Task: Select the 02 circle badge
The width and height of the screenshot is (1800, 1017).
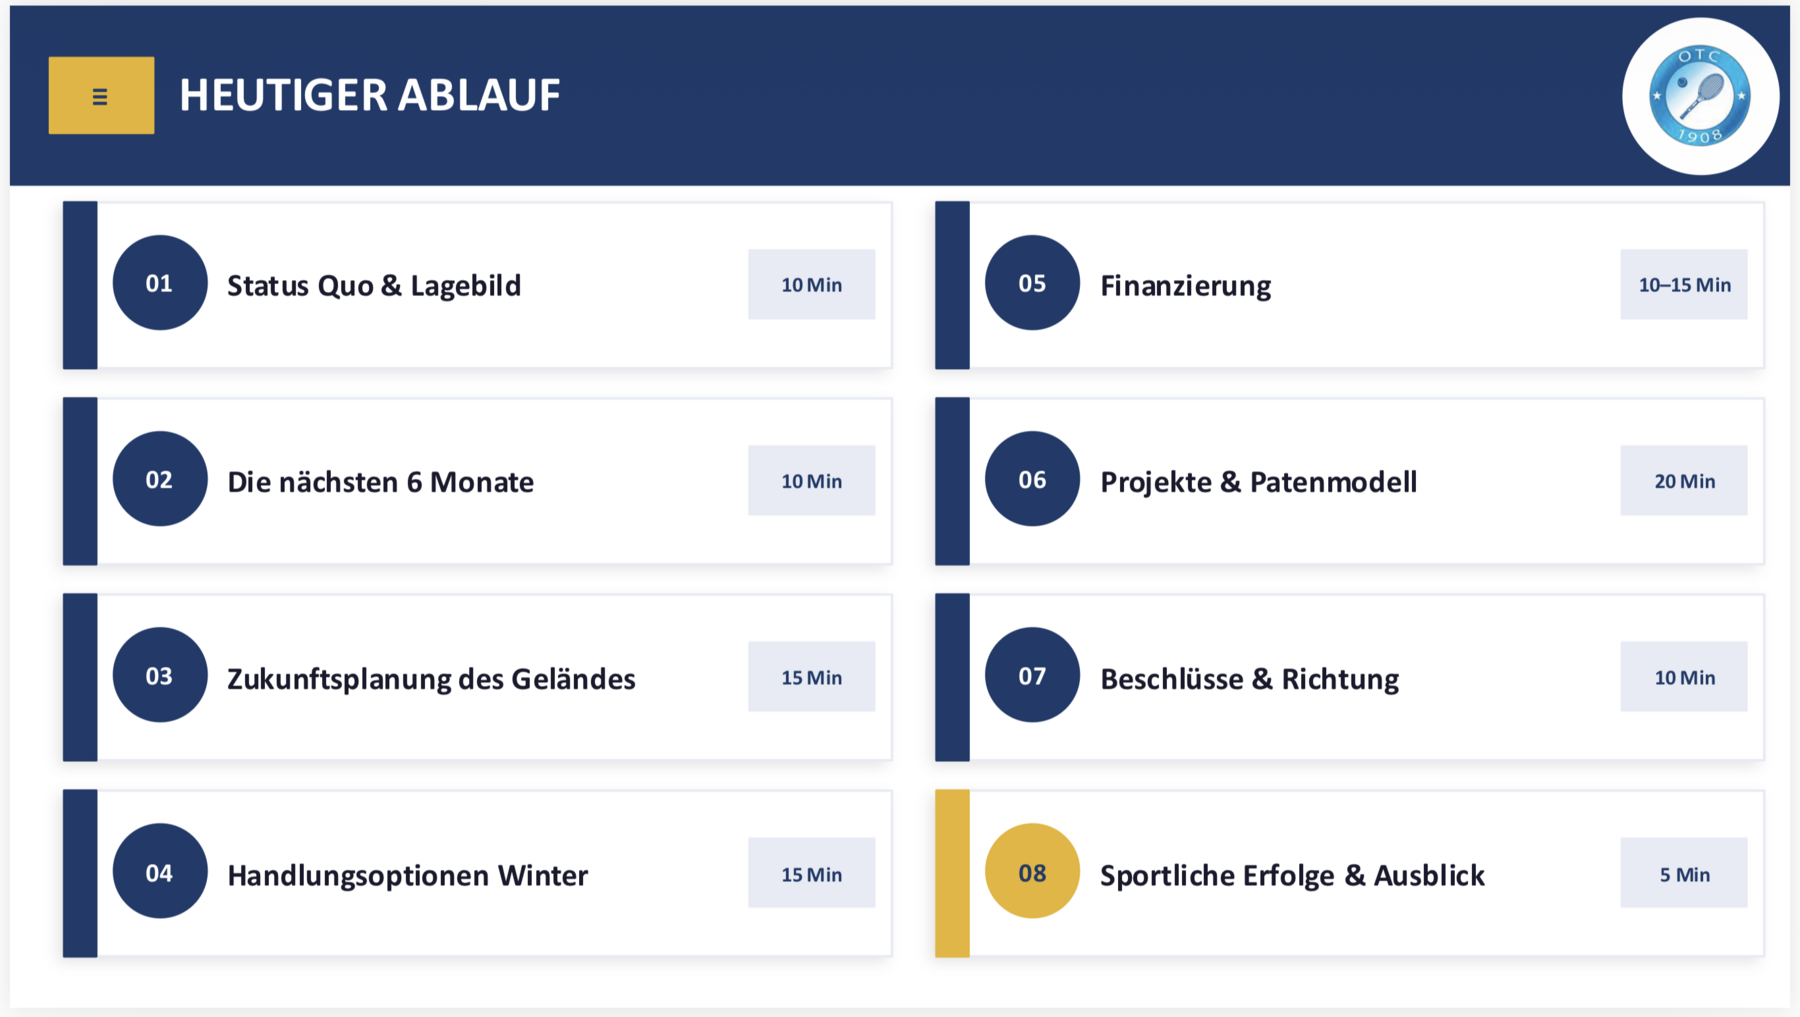Action: [x=160, y=479]
